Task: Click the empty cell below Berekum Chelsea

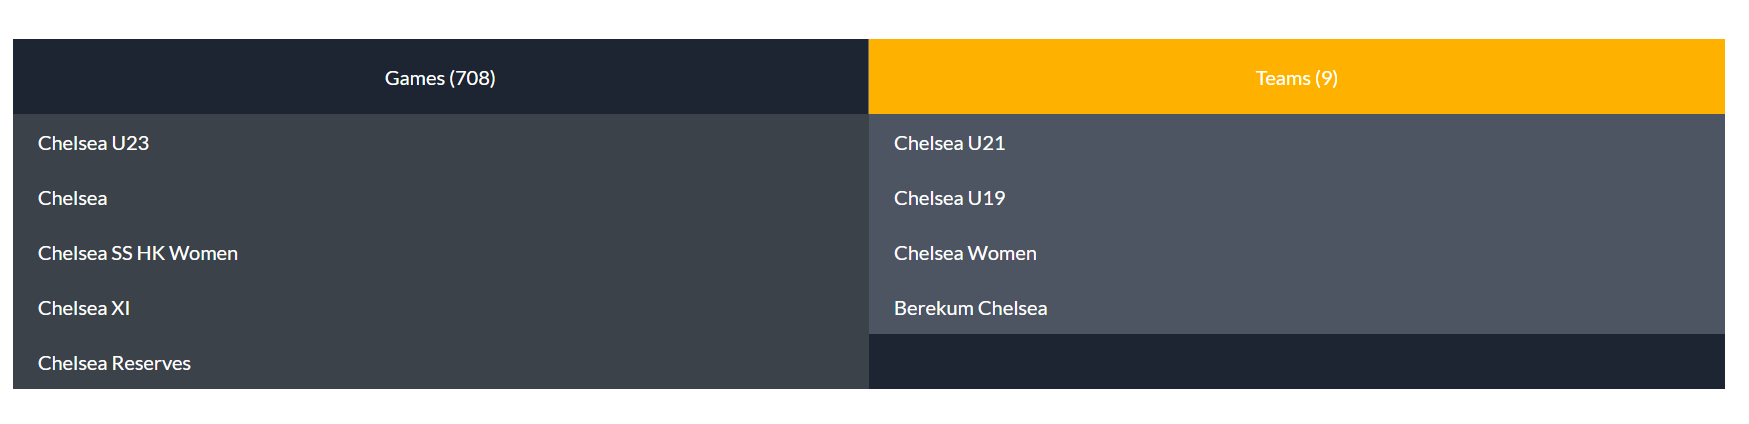Action: point(1296,362)
